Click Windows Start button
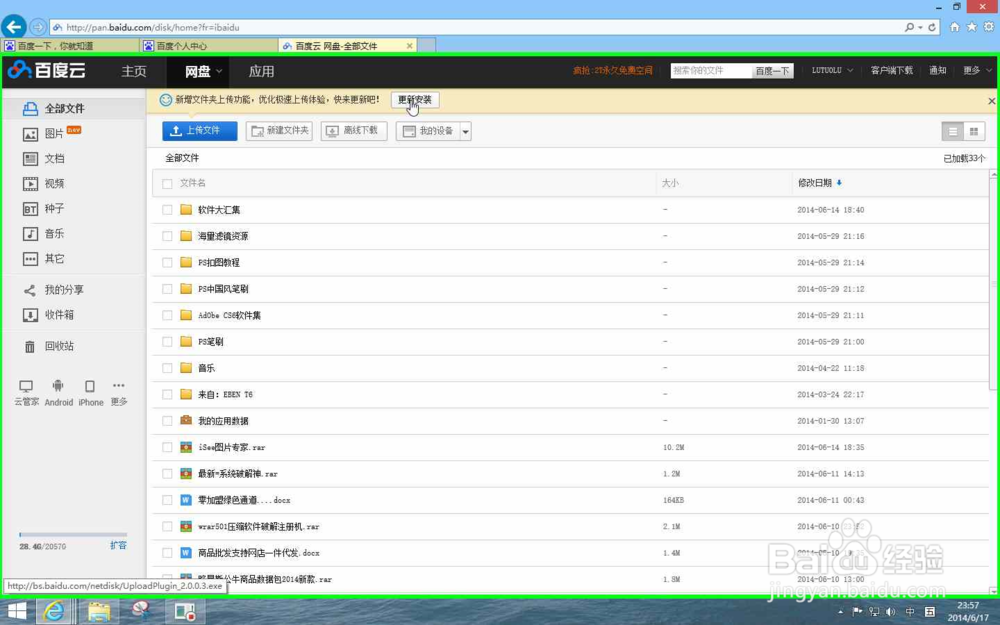Viewport: 1000px width, 625px height. tap(17, 612)
